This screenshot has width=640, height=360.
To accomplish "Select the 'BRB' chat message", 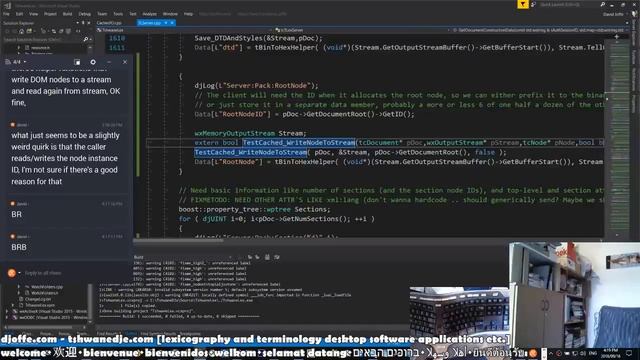I will (x=19, y=247).
